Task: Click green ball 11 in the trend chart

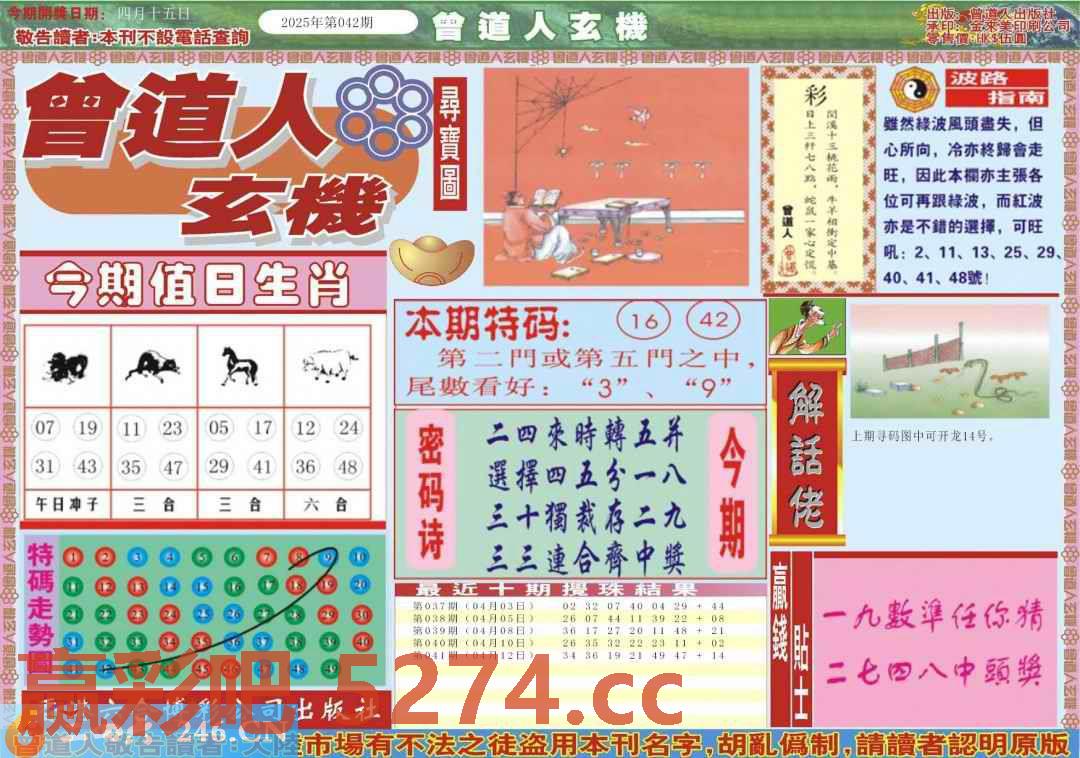Action: point(73,587)
